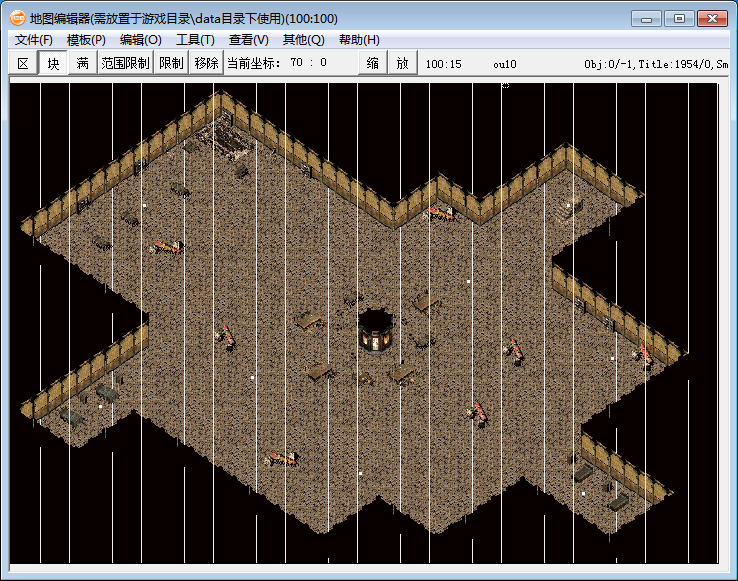Toggle the 块 mode button
This screenshot has width=738, height=581.
click(53, 63)
